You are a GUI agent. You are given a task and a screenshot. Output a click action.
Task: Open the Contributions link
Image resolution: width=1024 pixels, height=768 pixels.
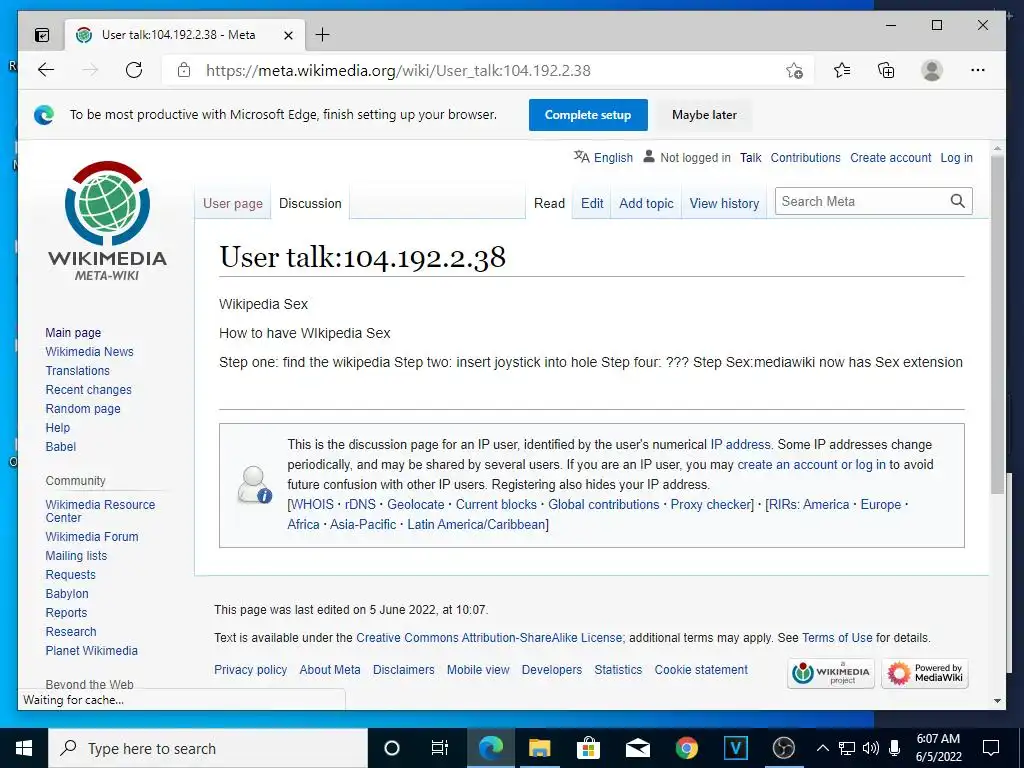click(x=805, y=157)
